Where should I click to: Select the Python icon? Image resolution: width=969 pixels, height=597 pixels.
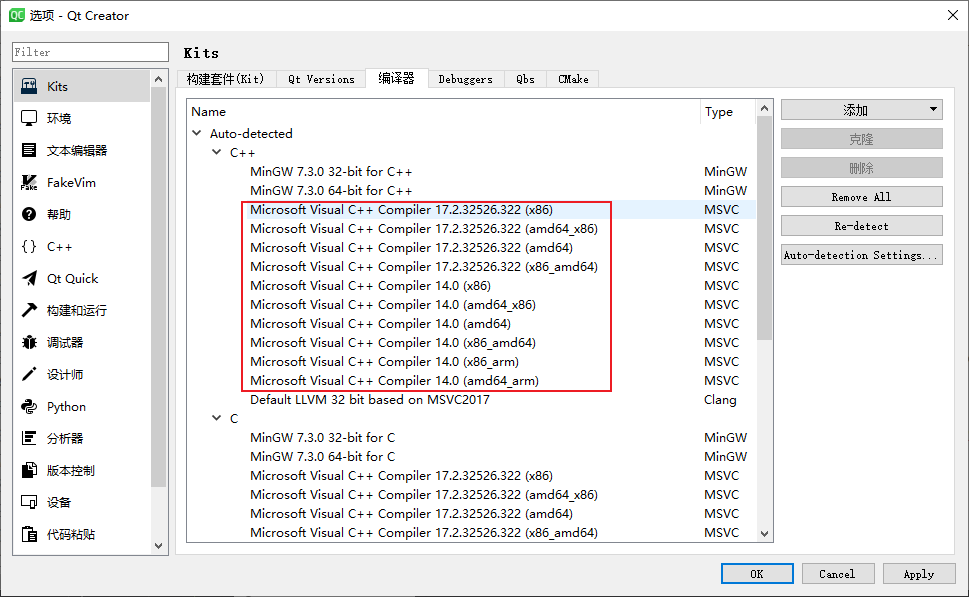pos(29,407)
